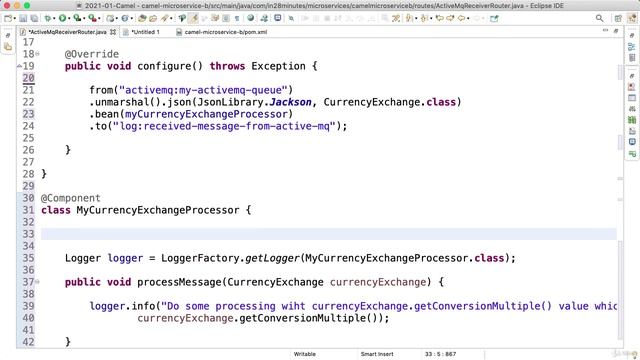Click the Debug bug icon
The image size is (640, 360).
click(x=48, y=18)
